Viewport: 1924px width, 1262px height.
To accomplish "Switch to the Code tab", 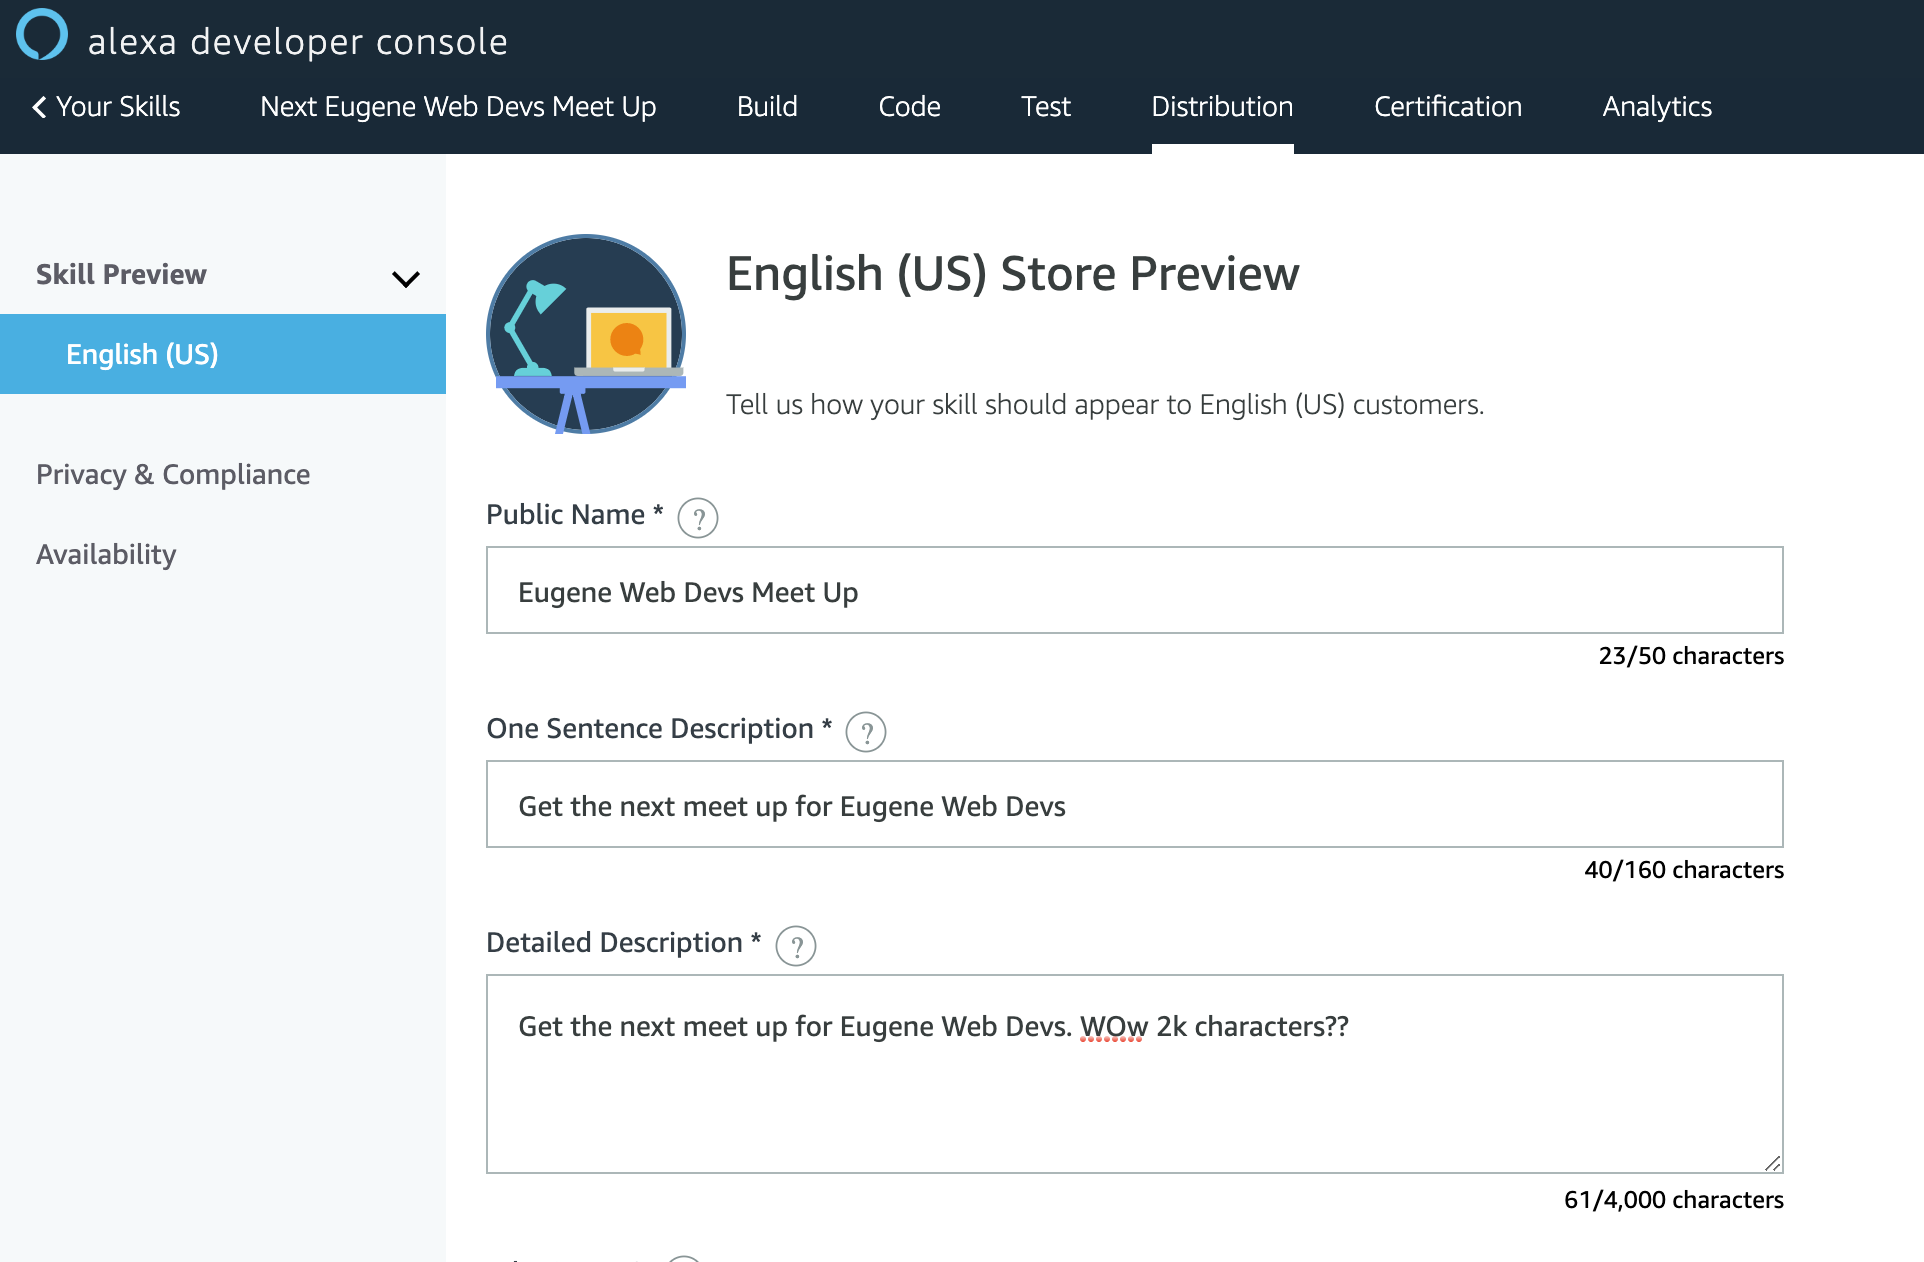I will coord(909,107).
